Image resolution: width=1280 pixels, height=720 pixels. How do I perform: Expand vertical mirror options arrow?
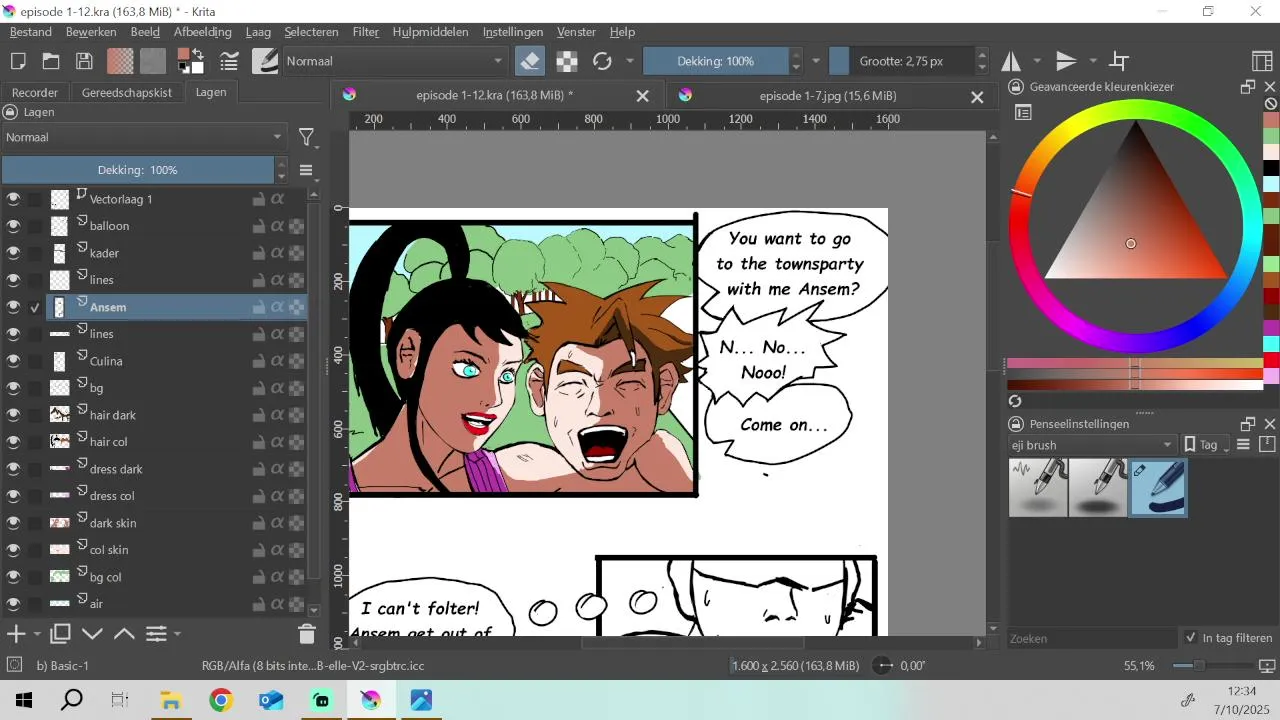coord(1093,61)
